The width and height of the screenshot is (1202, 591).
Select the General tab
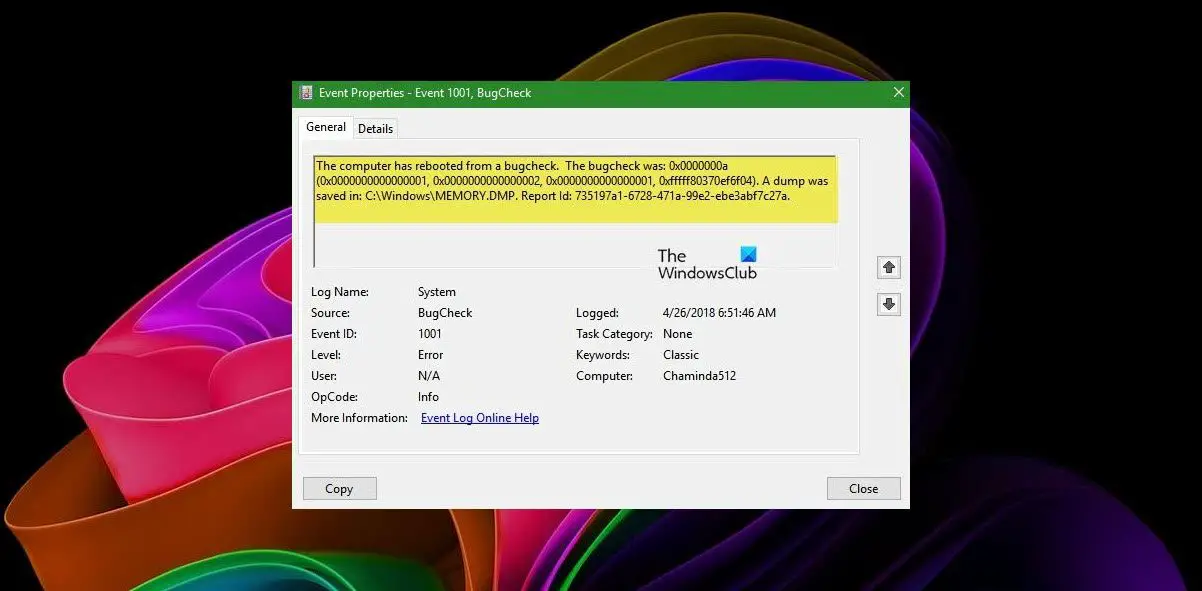tap(326, 127)
